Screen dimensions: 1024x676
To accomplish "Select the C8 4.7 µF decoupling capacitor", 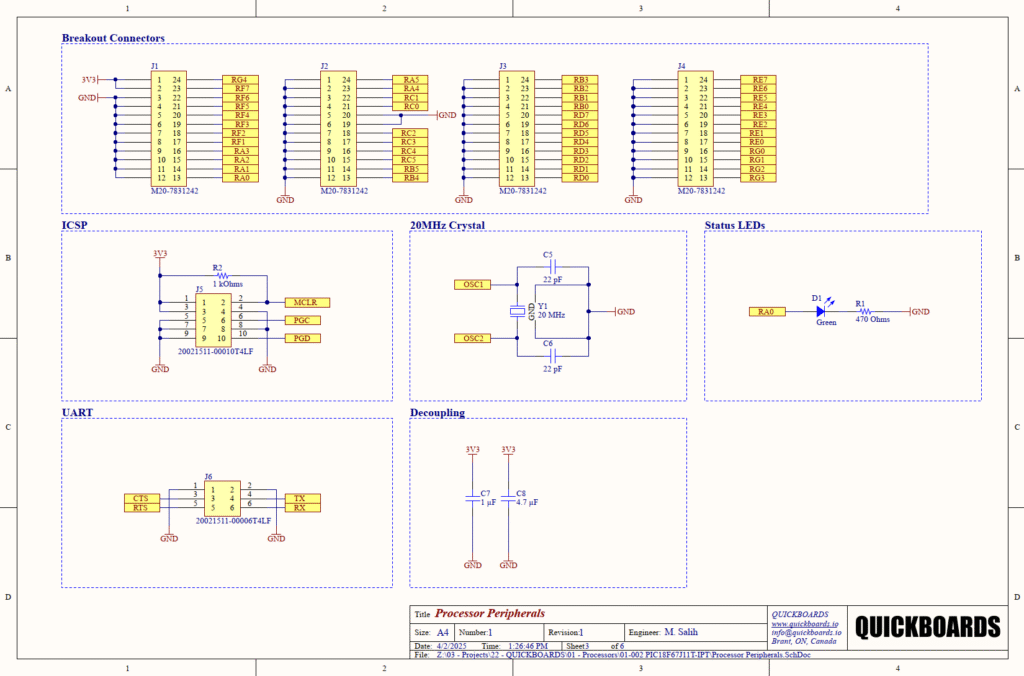I will 508,497.
